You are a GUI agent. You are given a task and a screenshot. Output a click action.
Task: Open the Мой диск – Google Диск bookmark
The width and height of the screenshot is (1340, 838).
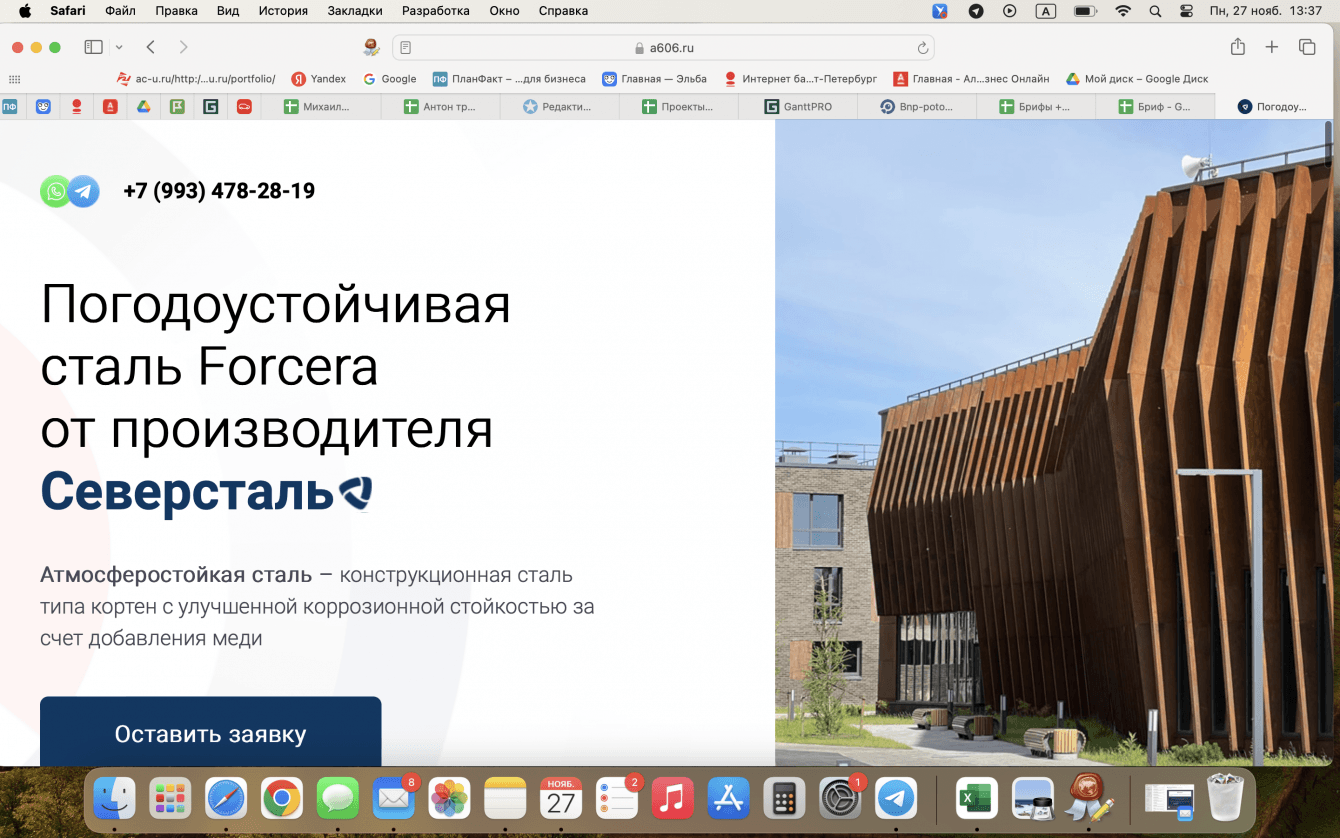1137,79
